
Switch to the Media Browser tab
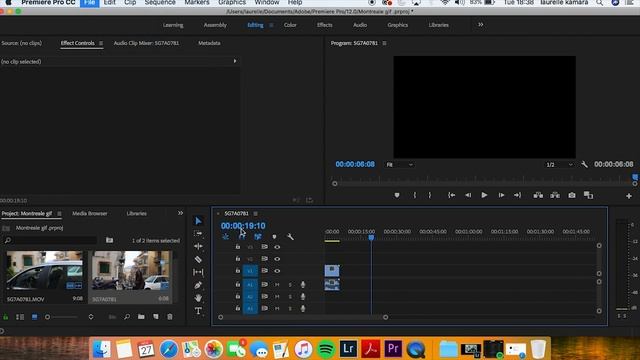90,213
